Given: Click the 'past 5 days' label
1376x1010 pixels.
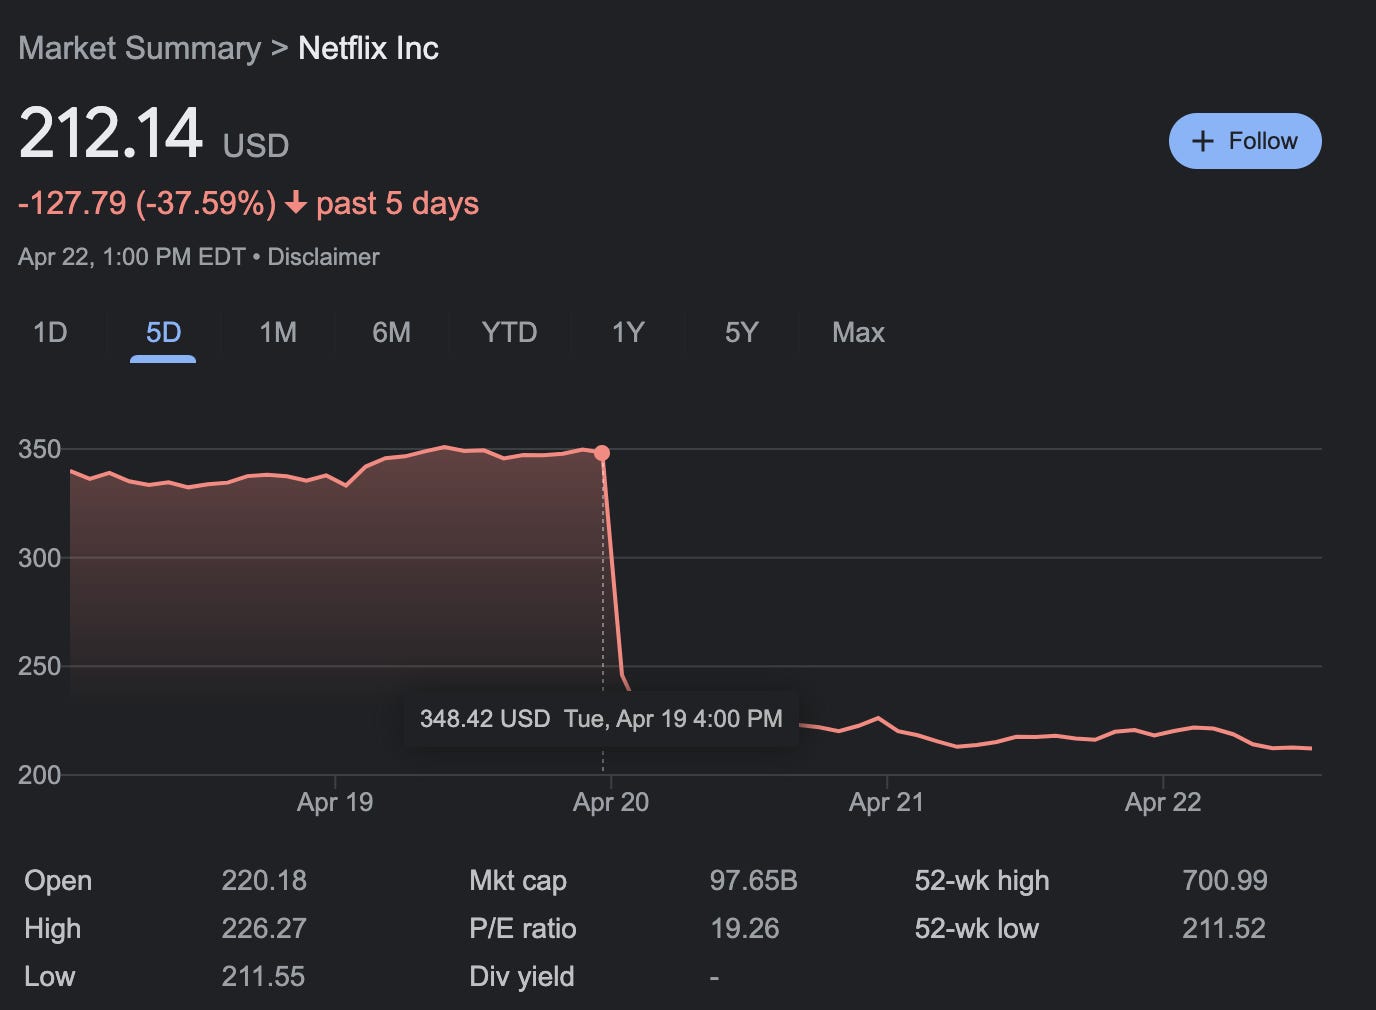Looking at the screenshot, I should [x=397, y=203].
